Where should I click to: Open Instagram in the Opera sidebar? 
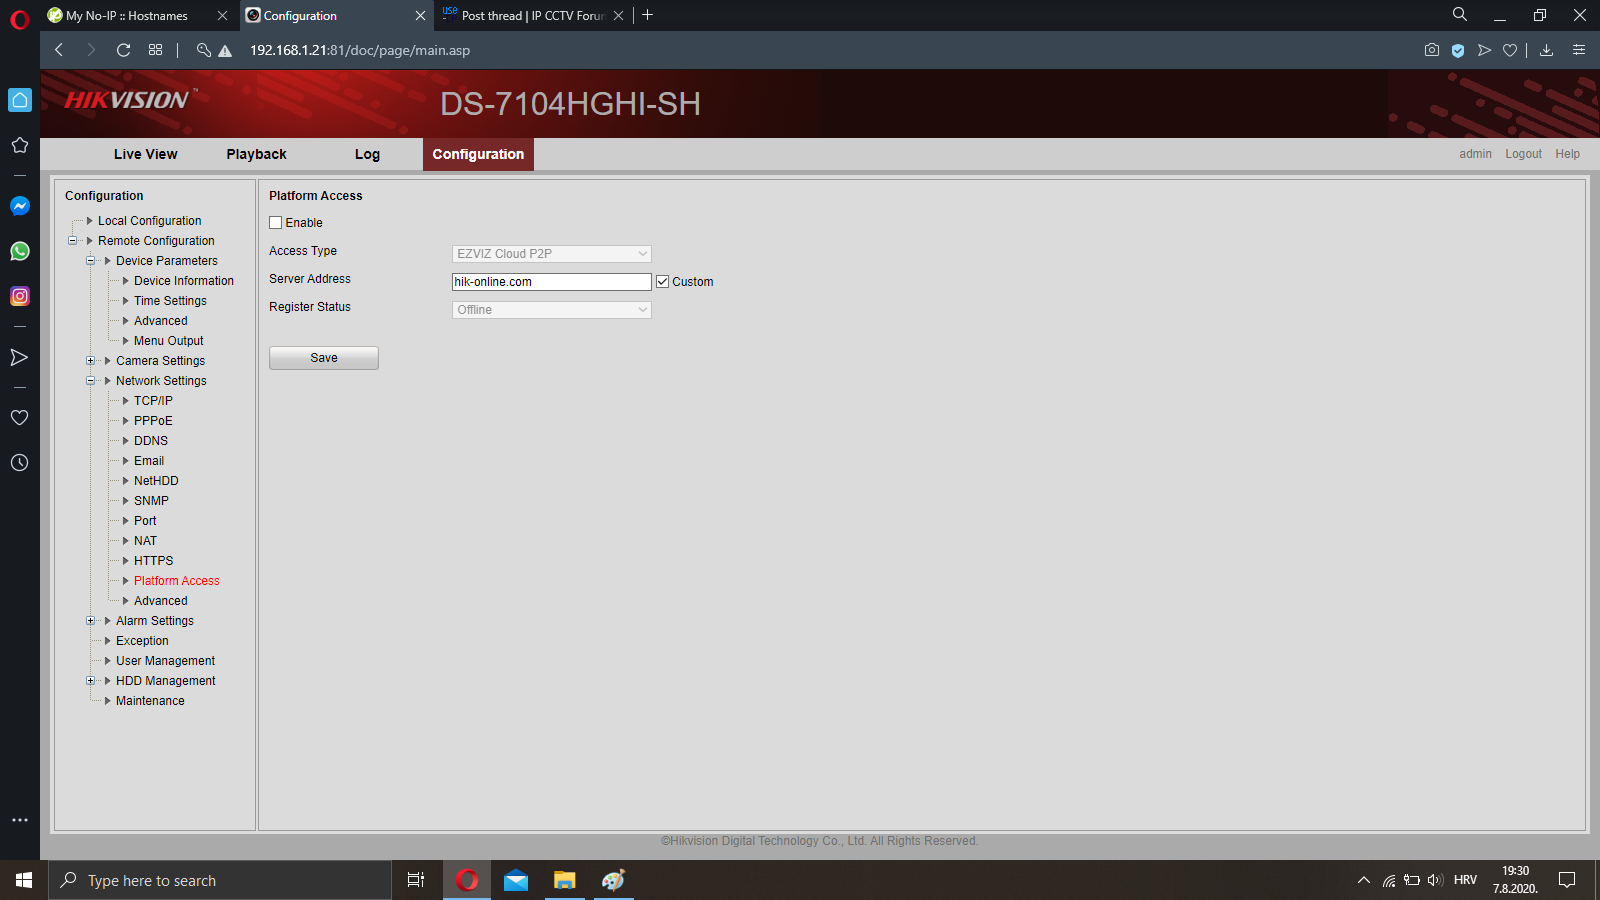pyautogui.click(x=19, y=296)
